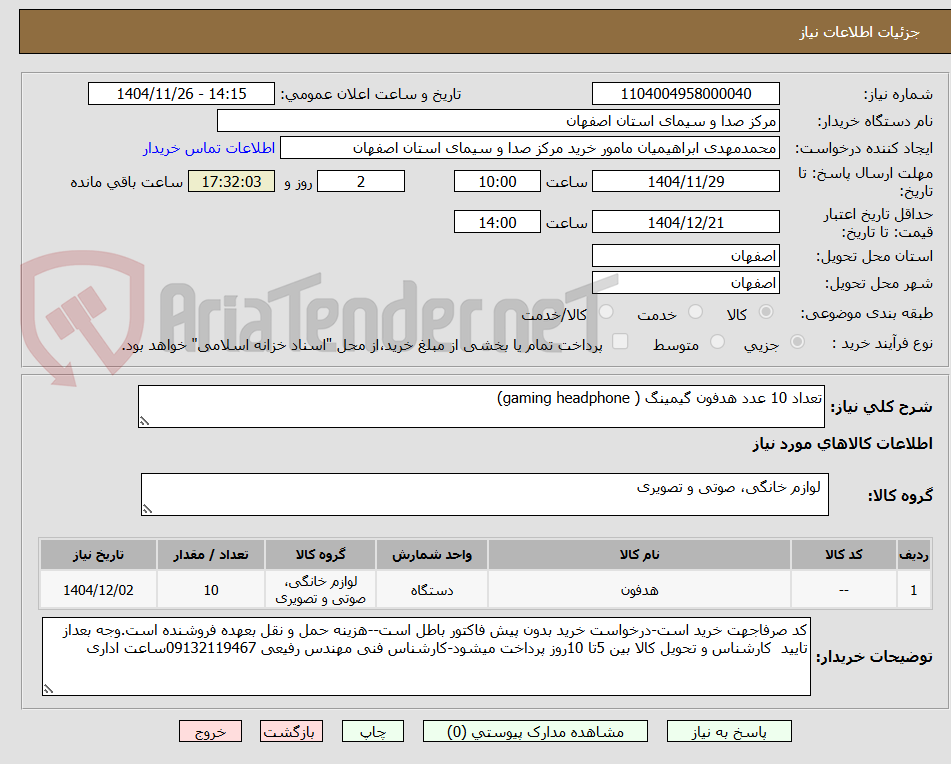Click the تاریخ نیاز column header
The width and height of the screenshot is (951, 764).
pos(98,555)
